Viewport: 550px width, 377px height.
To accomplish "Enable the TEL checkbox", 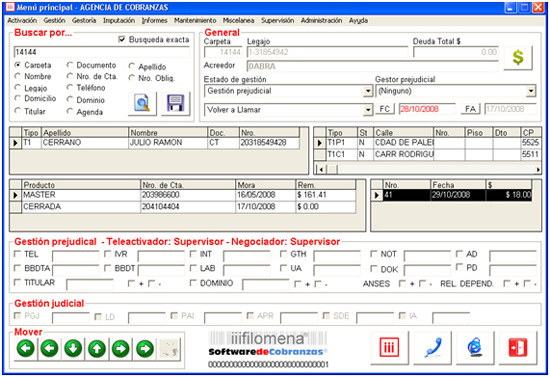I will click(17, 254).
